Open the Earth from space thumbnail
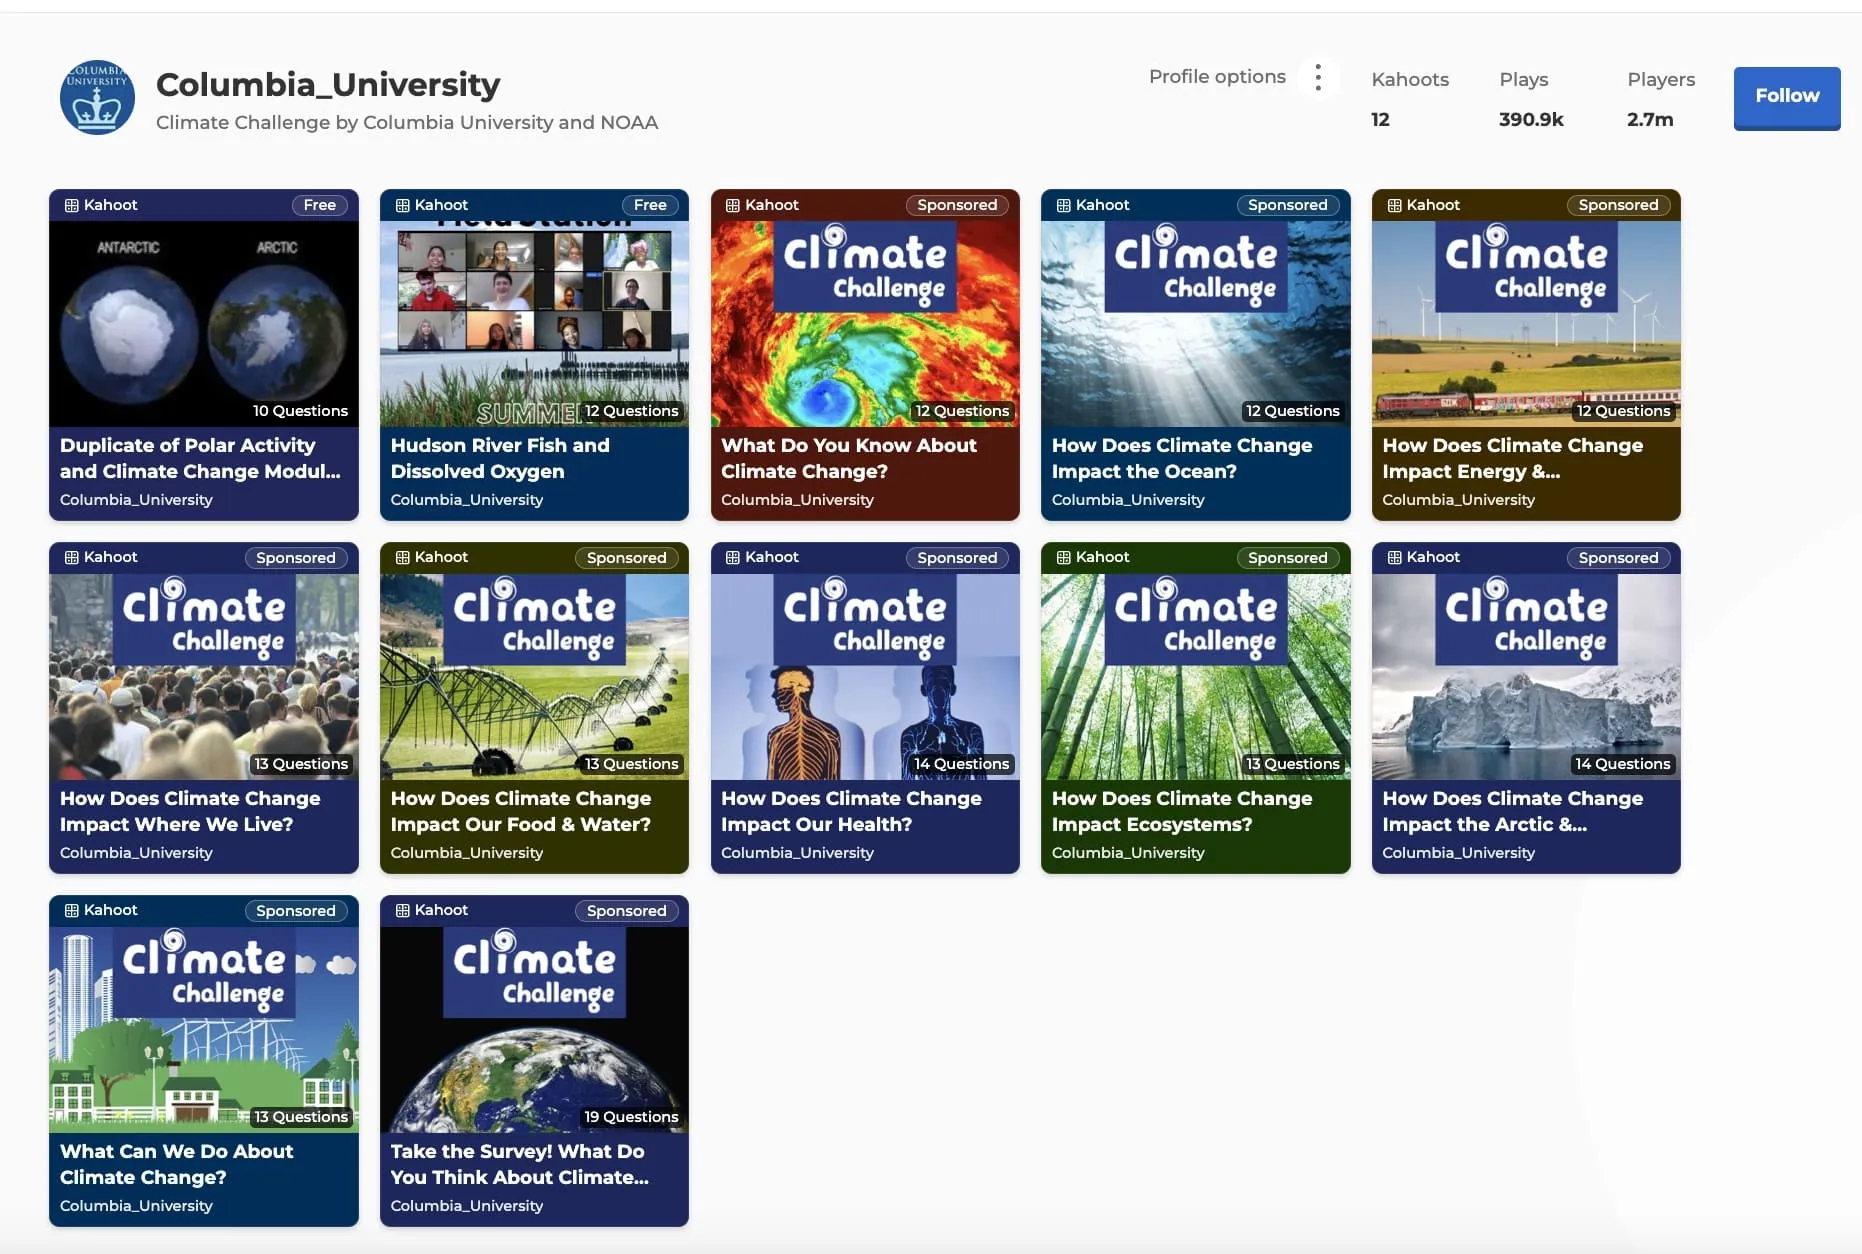This screenshot has height=1254, width=1862. tap(534, 1030)
